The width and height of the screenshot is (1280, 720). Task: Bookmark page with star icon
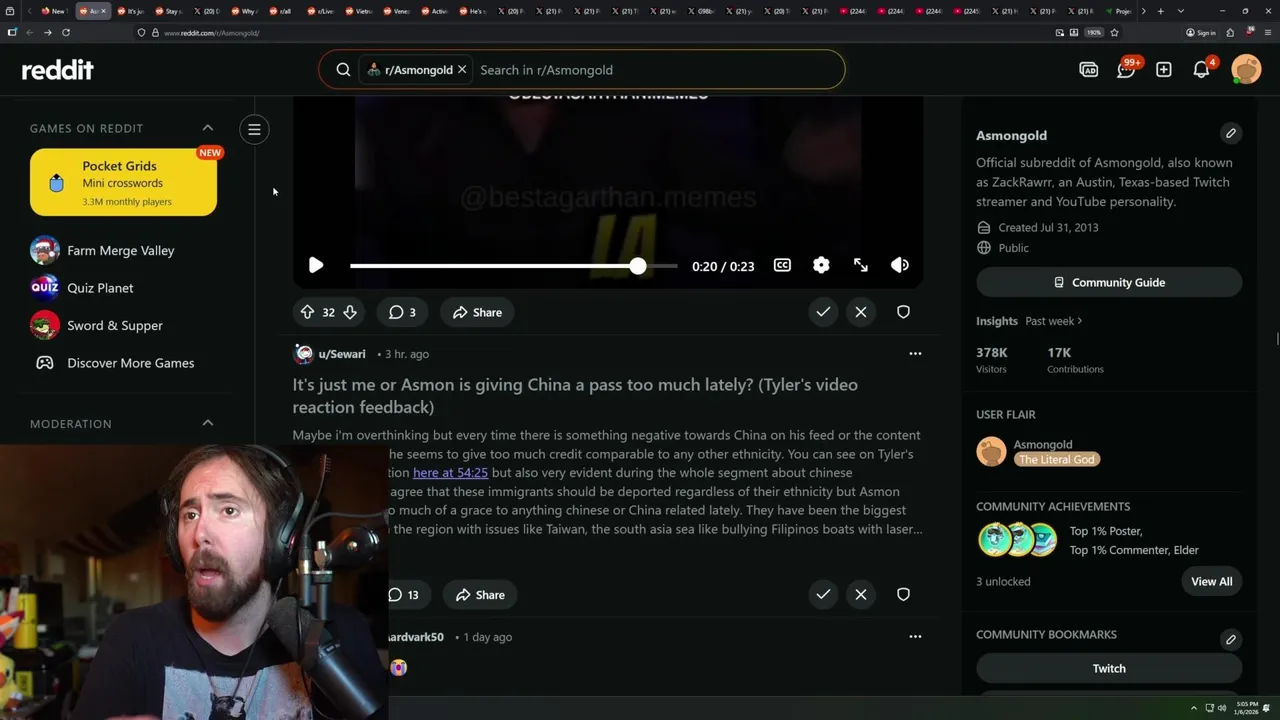point(1114,32)
